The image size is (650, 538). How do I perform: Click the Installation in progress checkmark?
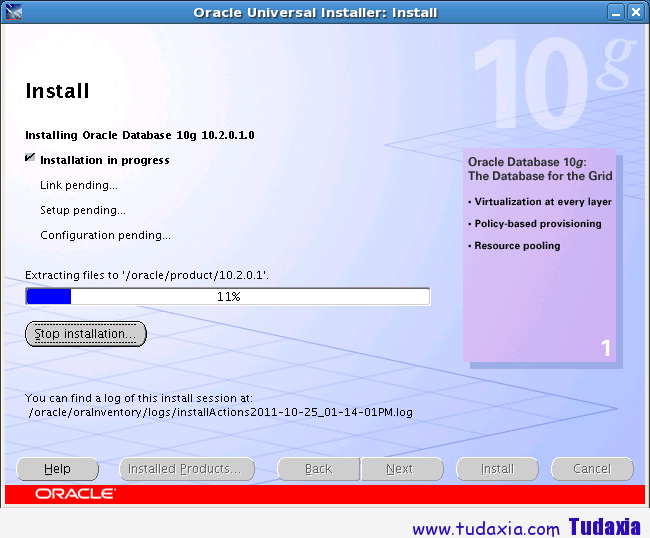(30, 158)
